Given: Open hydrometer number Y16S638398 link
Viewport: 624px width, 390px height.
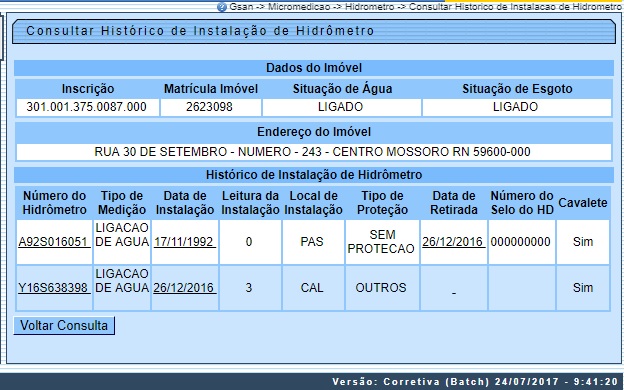Looking at the screenshot, I should pyautogui.click(x=54, y=287).
